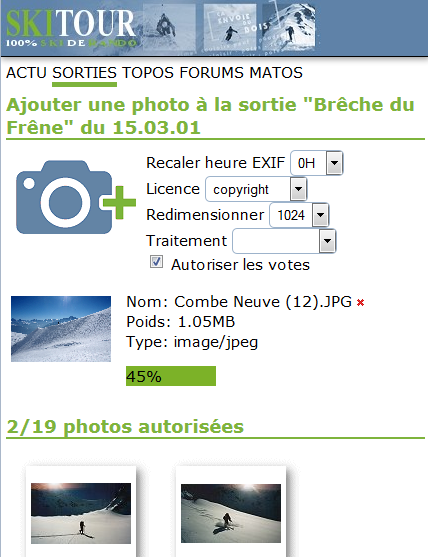The image size is (428, 557).
Task: Select the TOPOS menu item
Action: coord(148,73)
